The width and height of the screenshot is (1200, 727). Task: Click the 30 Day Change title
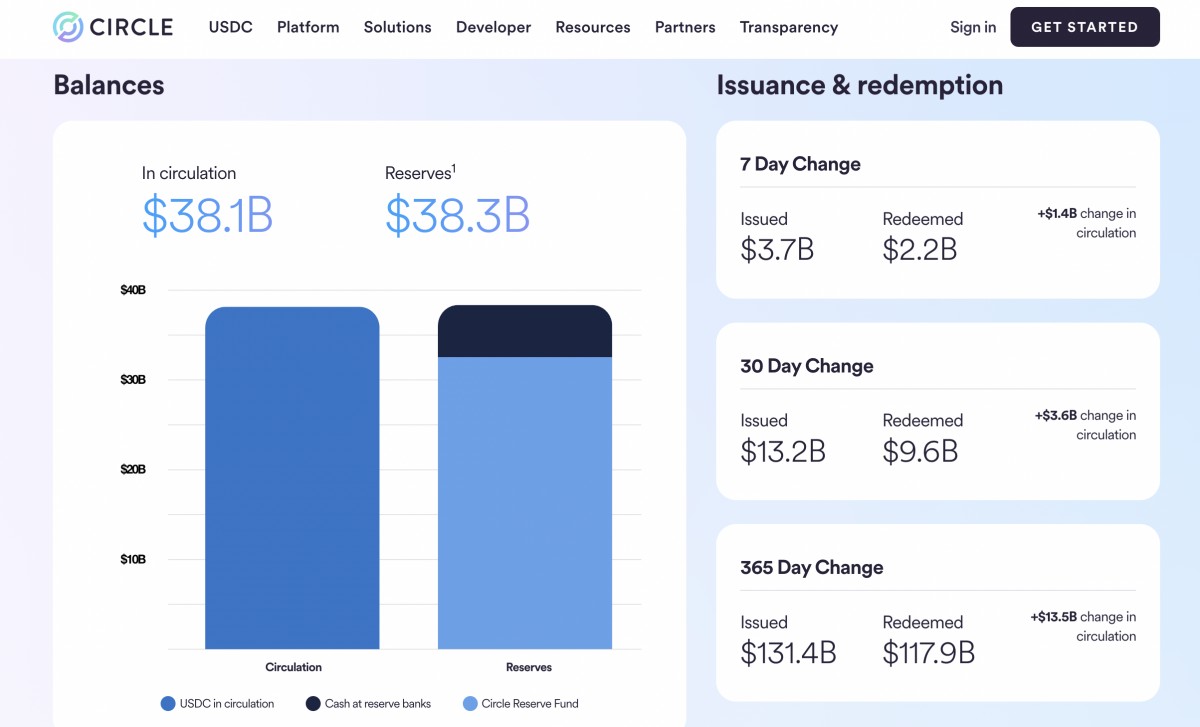pyautogui.click(x=807, y=366)
